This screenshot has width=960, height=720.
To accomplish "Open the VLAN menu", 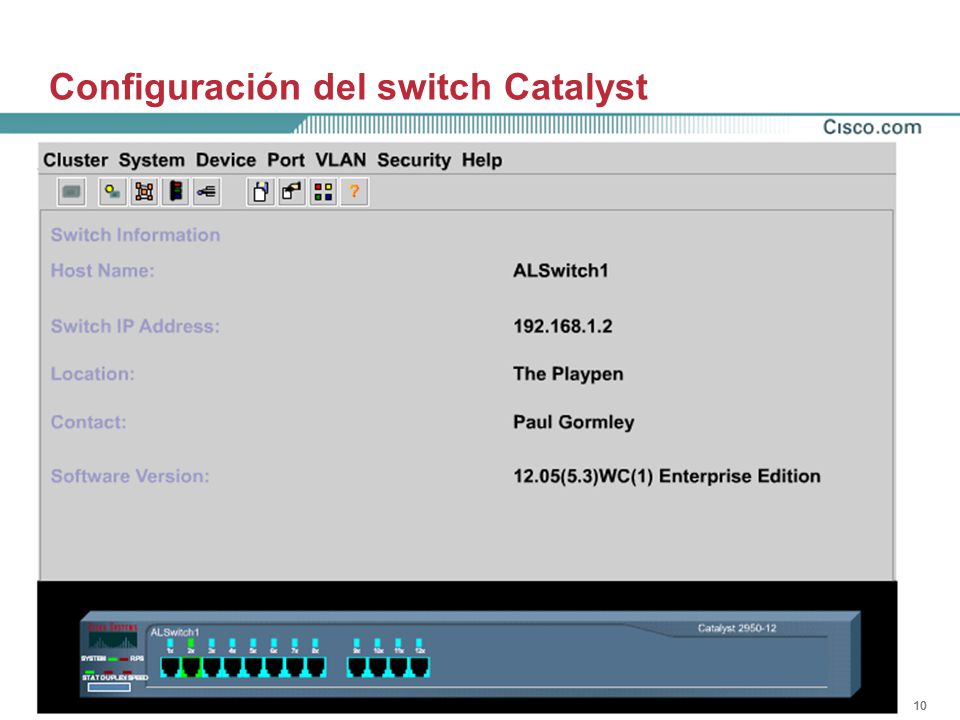I will click(340, 160).
